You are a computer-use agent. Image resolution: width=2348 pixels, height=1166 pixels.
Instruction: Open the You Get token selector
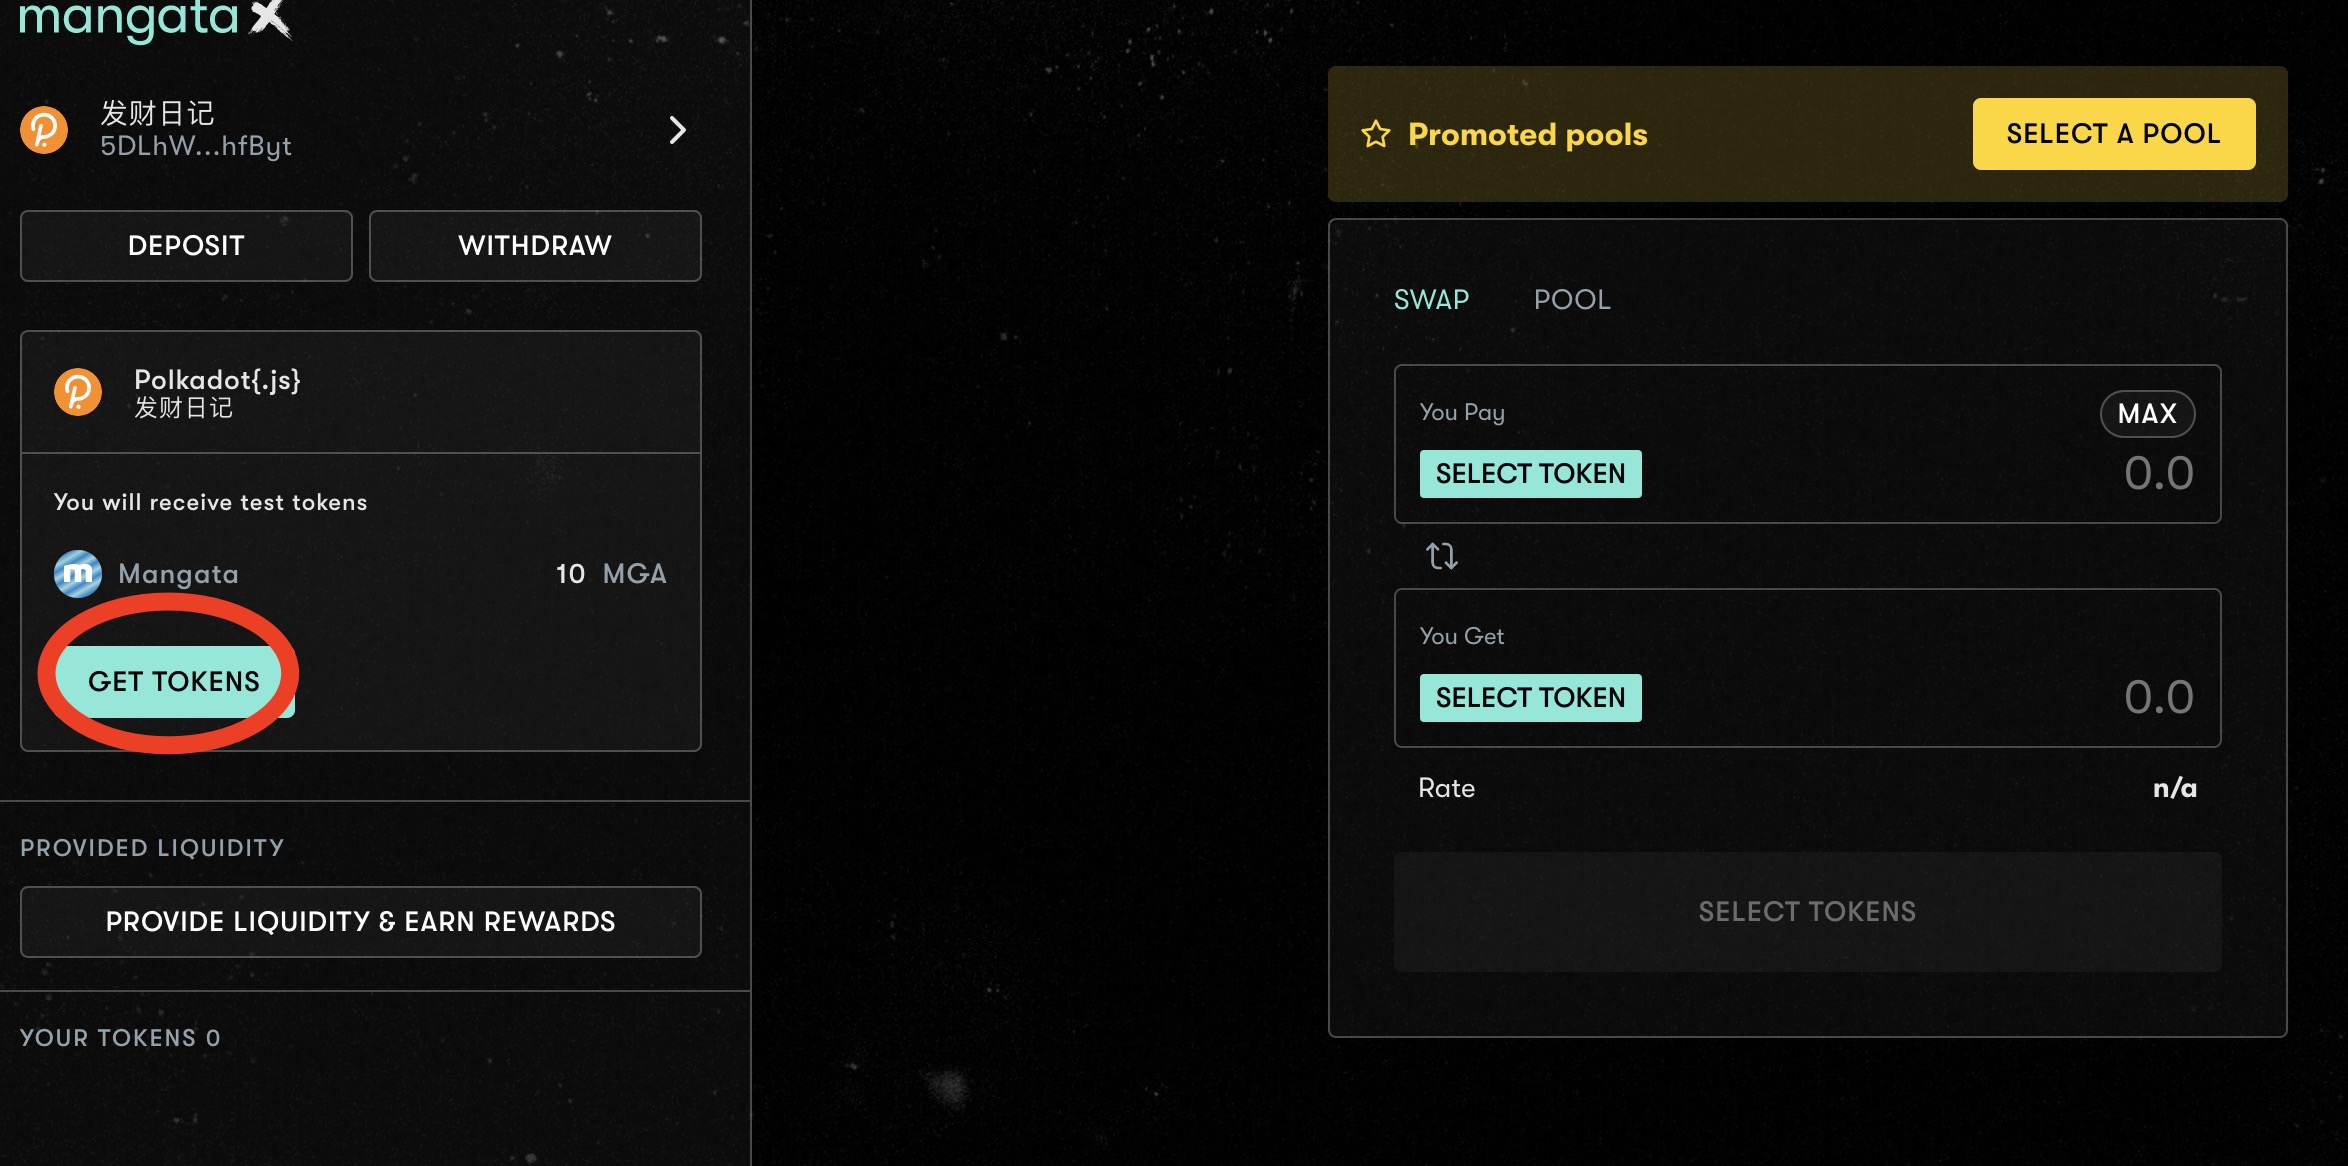coord(1530,698)
